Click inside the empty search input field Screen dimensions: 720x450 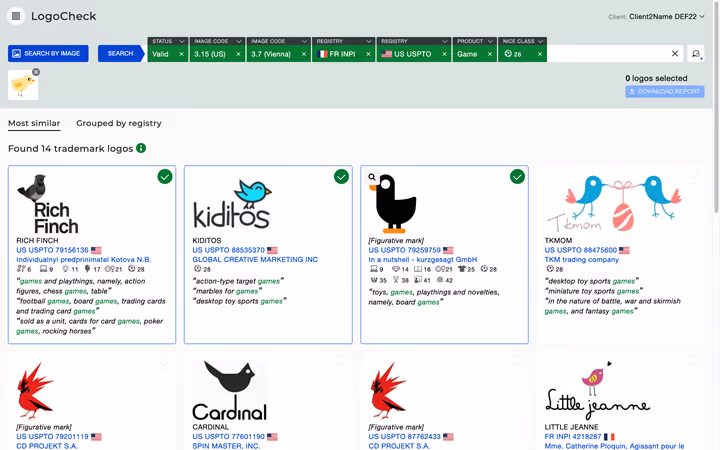point(607,54)
